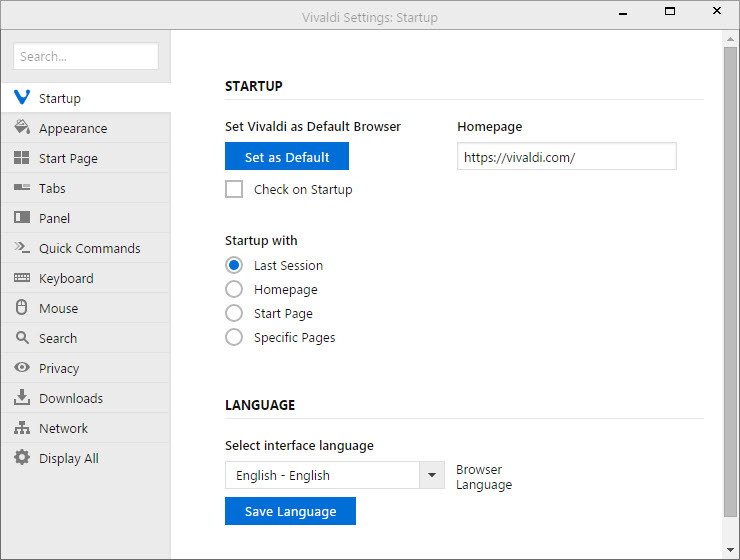This screenshot has height=560, width=740.
Task: Click the 'Set Vivaldi as Default Browser' text
Action: click(313, 126)
